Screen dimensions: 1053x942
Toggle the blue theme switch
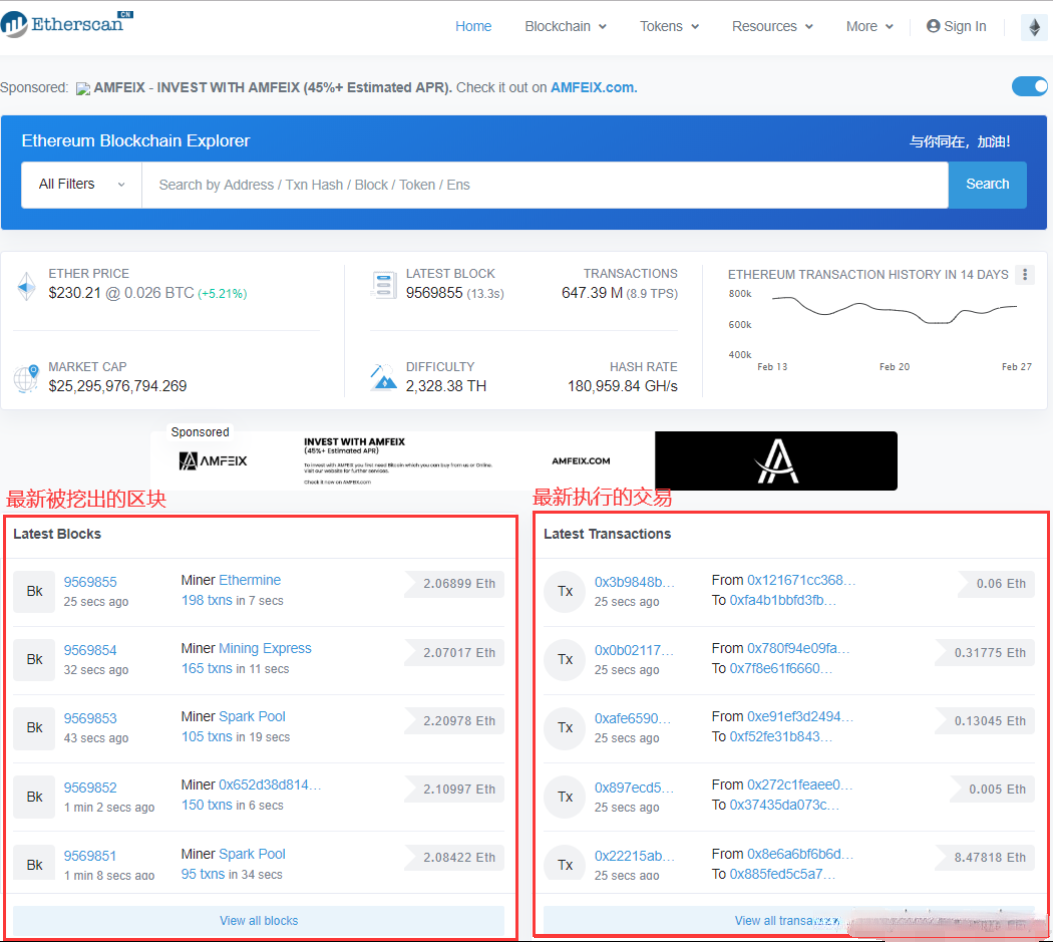pyautogui.click(x=1029, y=87)
